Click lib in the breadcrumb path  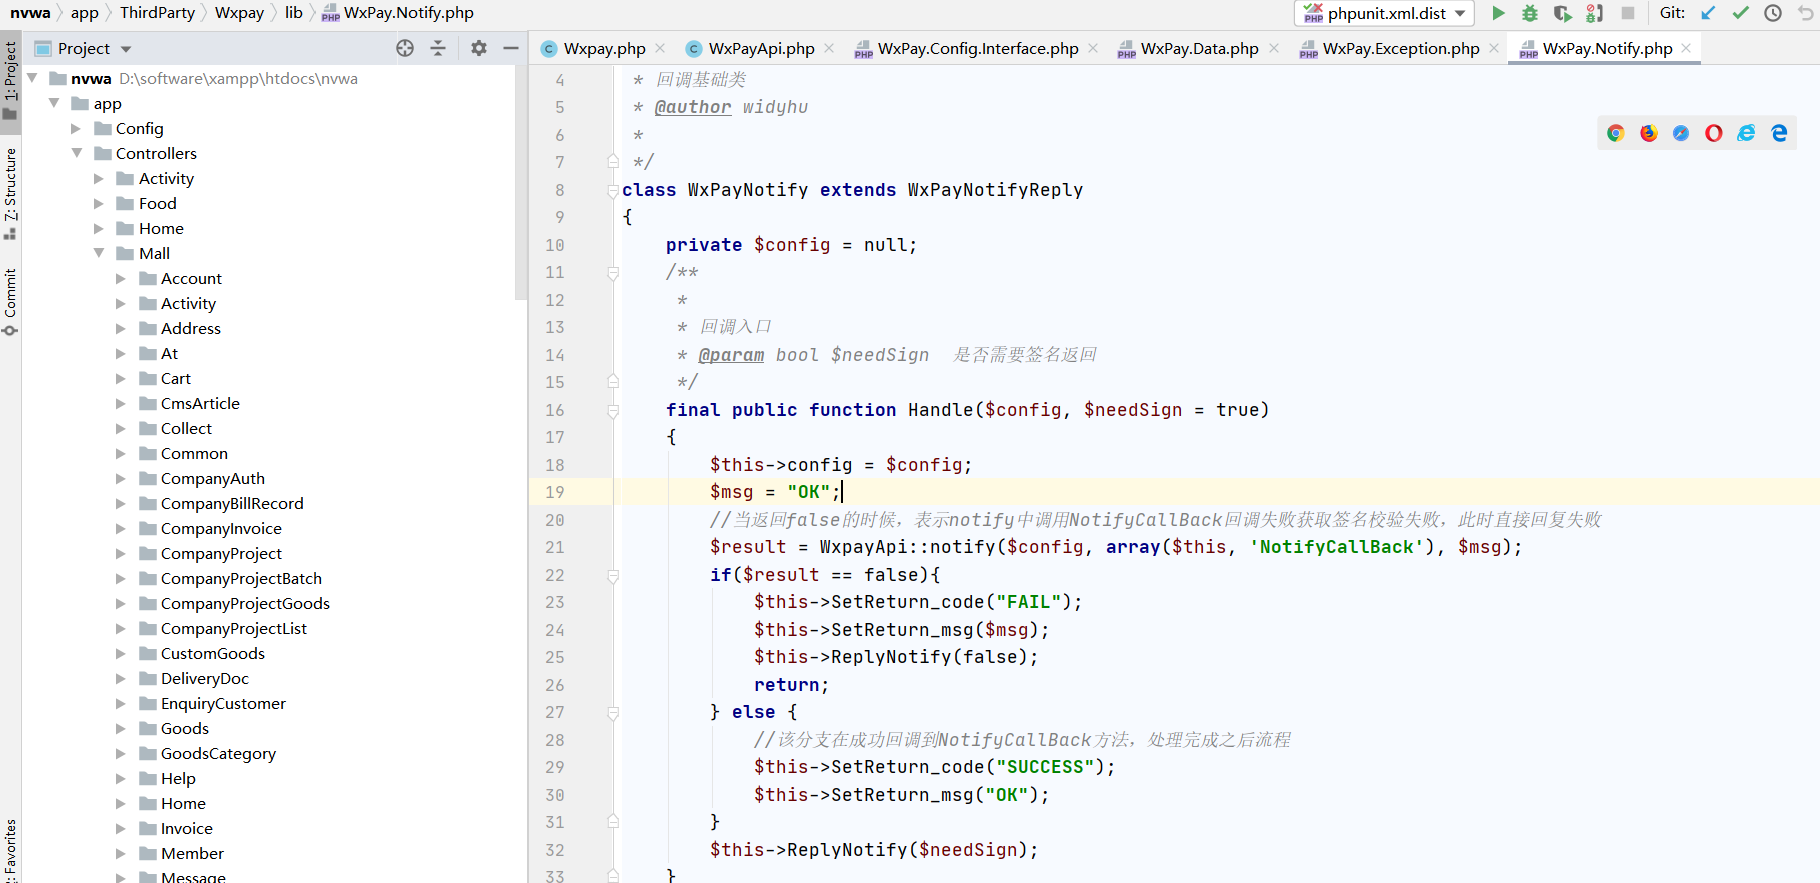pyautogui.click(x=293, y=13)
